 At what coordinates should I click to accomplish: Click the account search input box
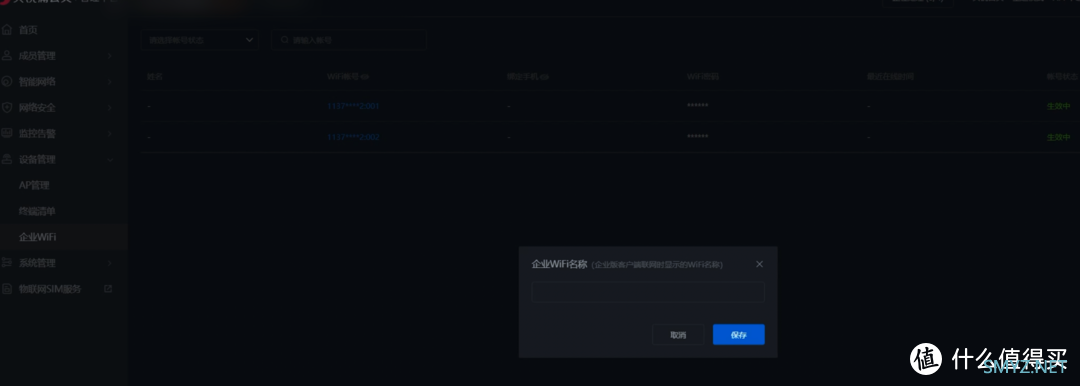click(x=349, y=40)
